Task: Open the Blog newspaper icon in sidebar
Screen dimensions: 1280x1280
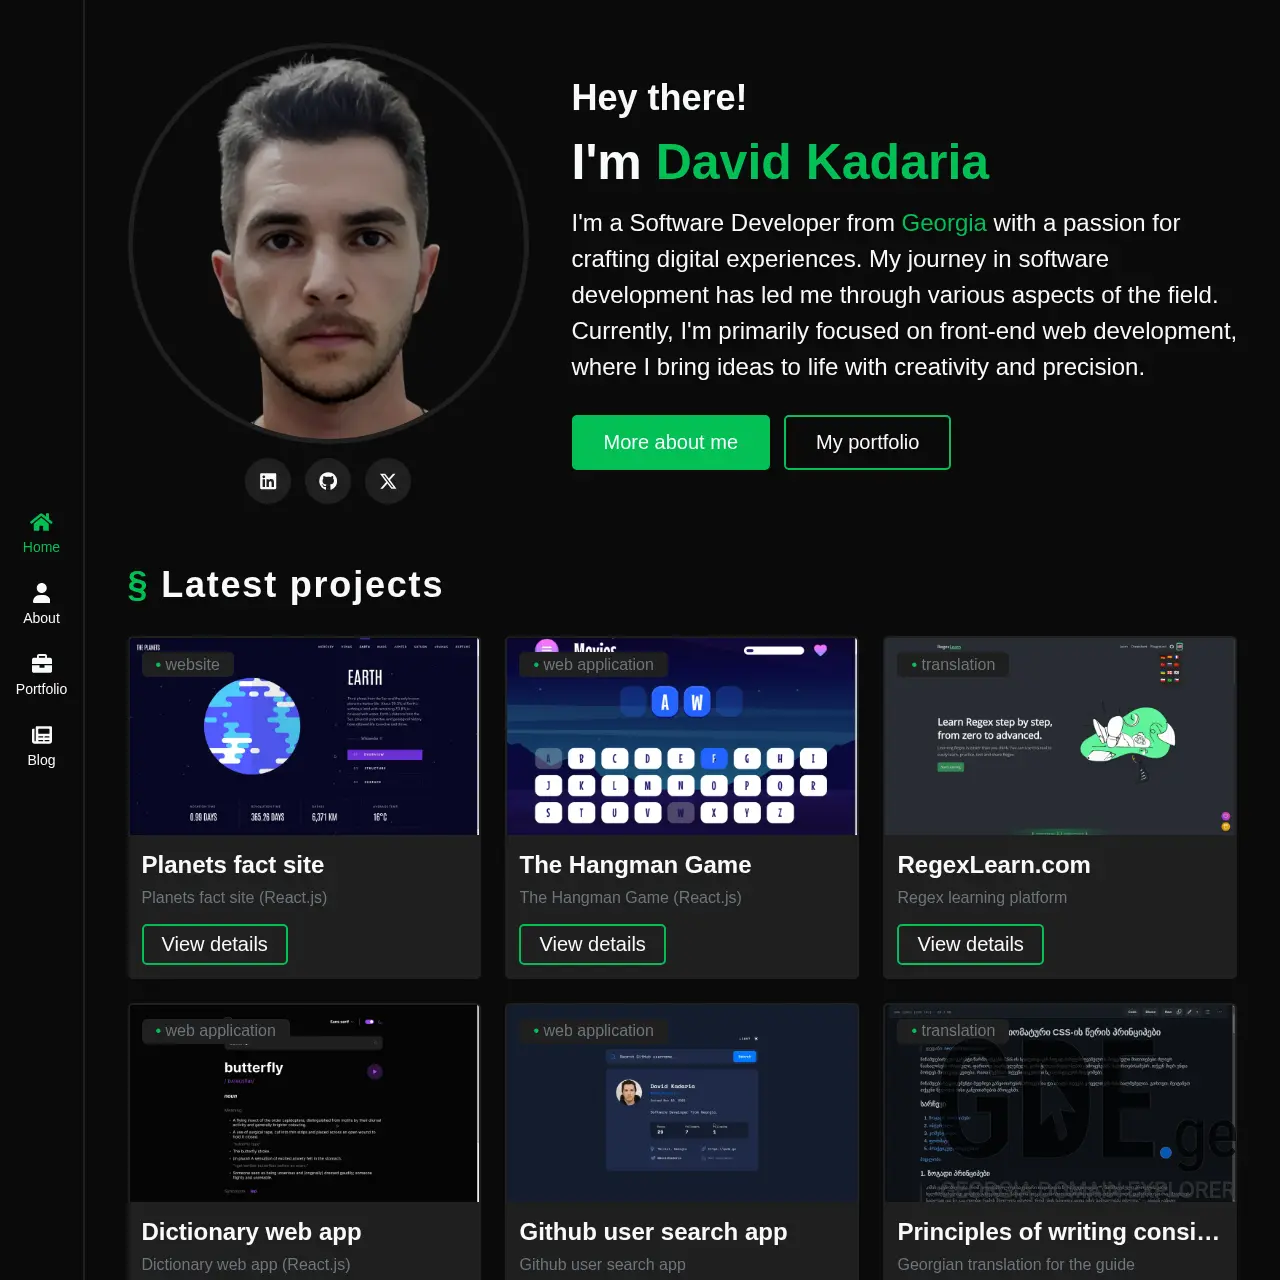Action: pyautogui.click(x=41, y=735)
